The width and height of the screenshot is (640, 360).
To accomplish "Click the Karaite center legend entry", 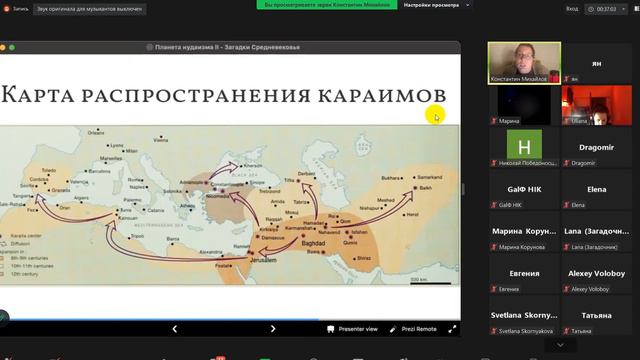I will click(26, 236).
